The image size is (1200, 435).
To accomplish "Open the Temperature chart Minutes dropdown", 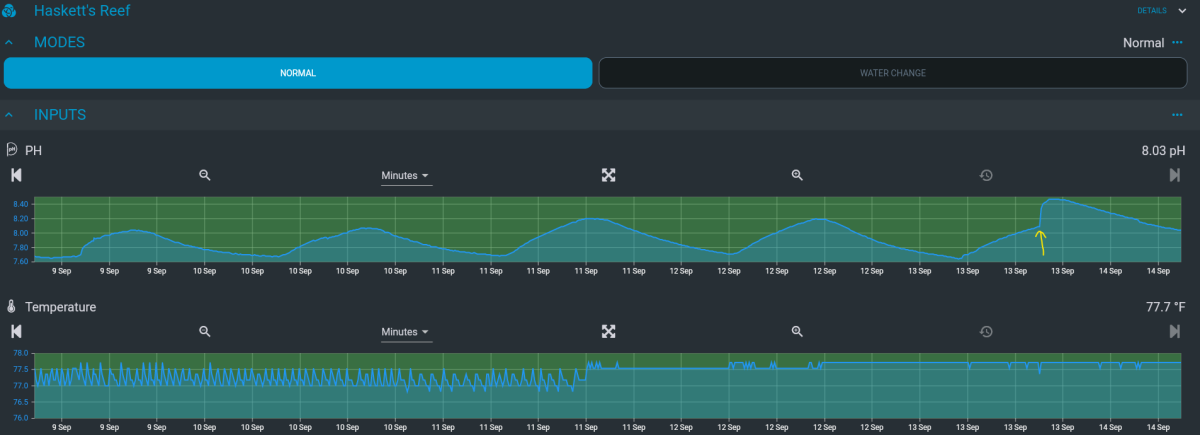I will (406, 332).
